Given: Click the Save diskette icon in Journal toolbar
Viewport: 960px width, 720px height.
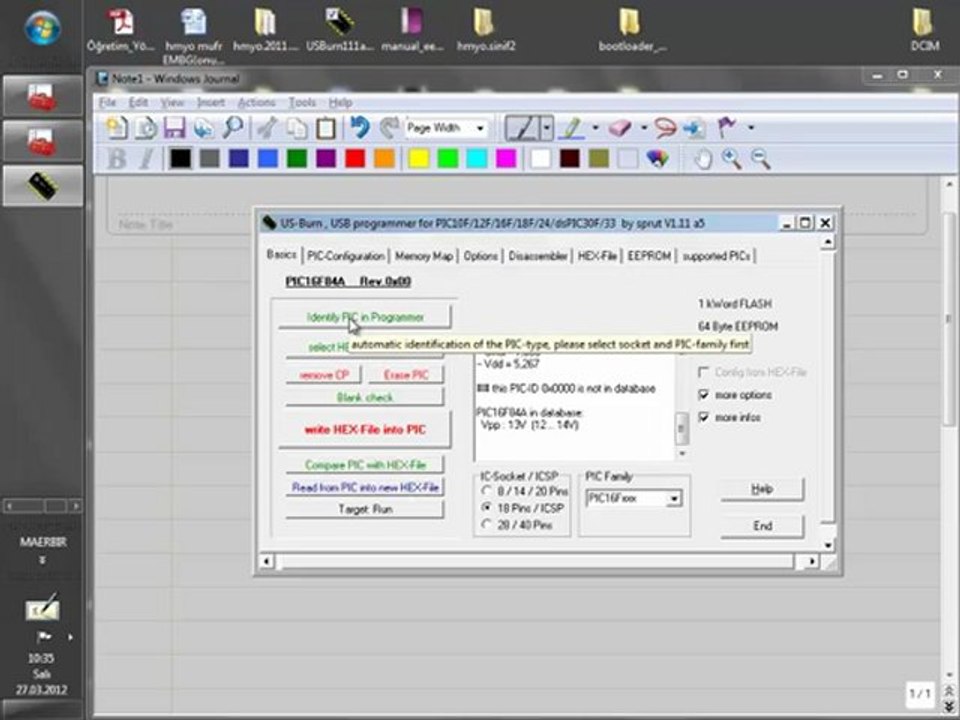Looking at the screenshot, I should (x=174, y=127).
